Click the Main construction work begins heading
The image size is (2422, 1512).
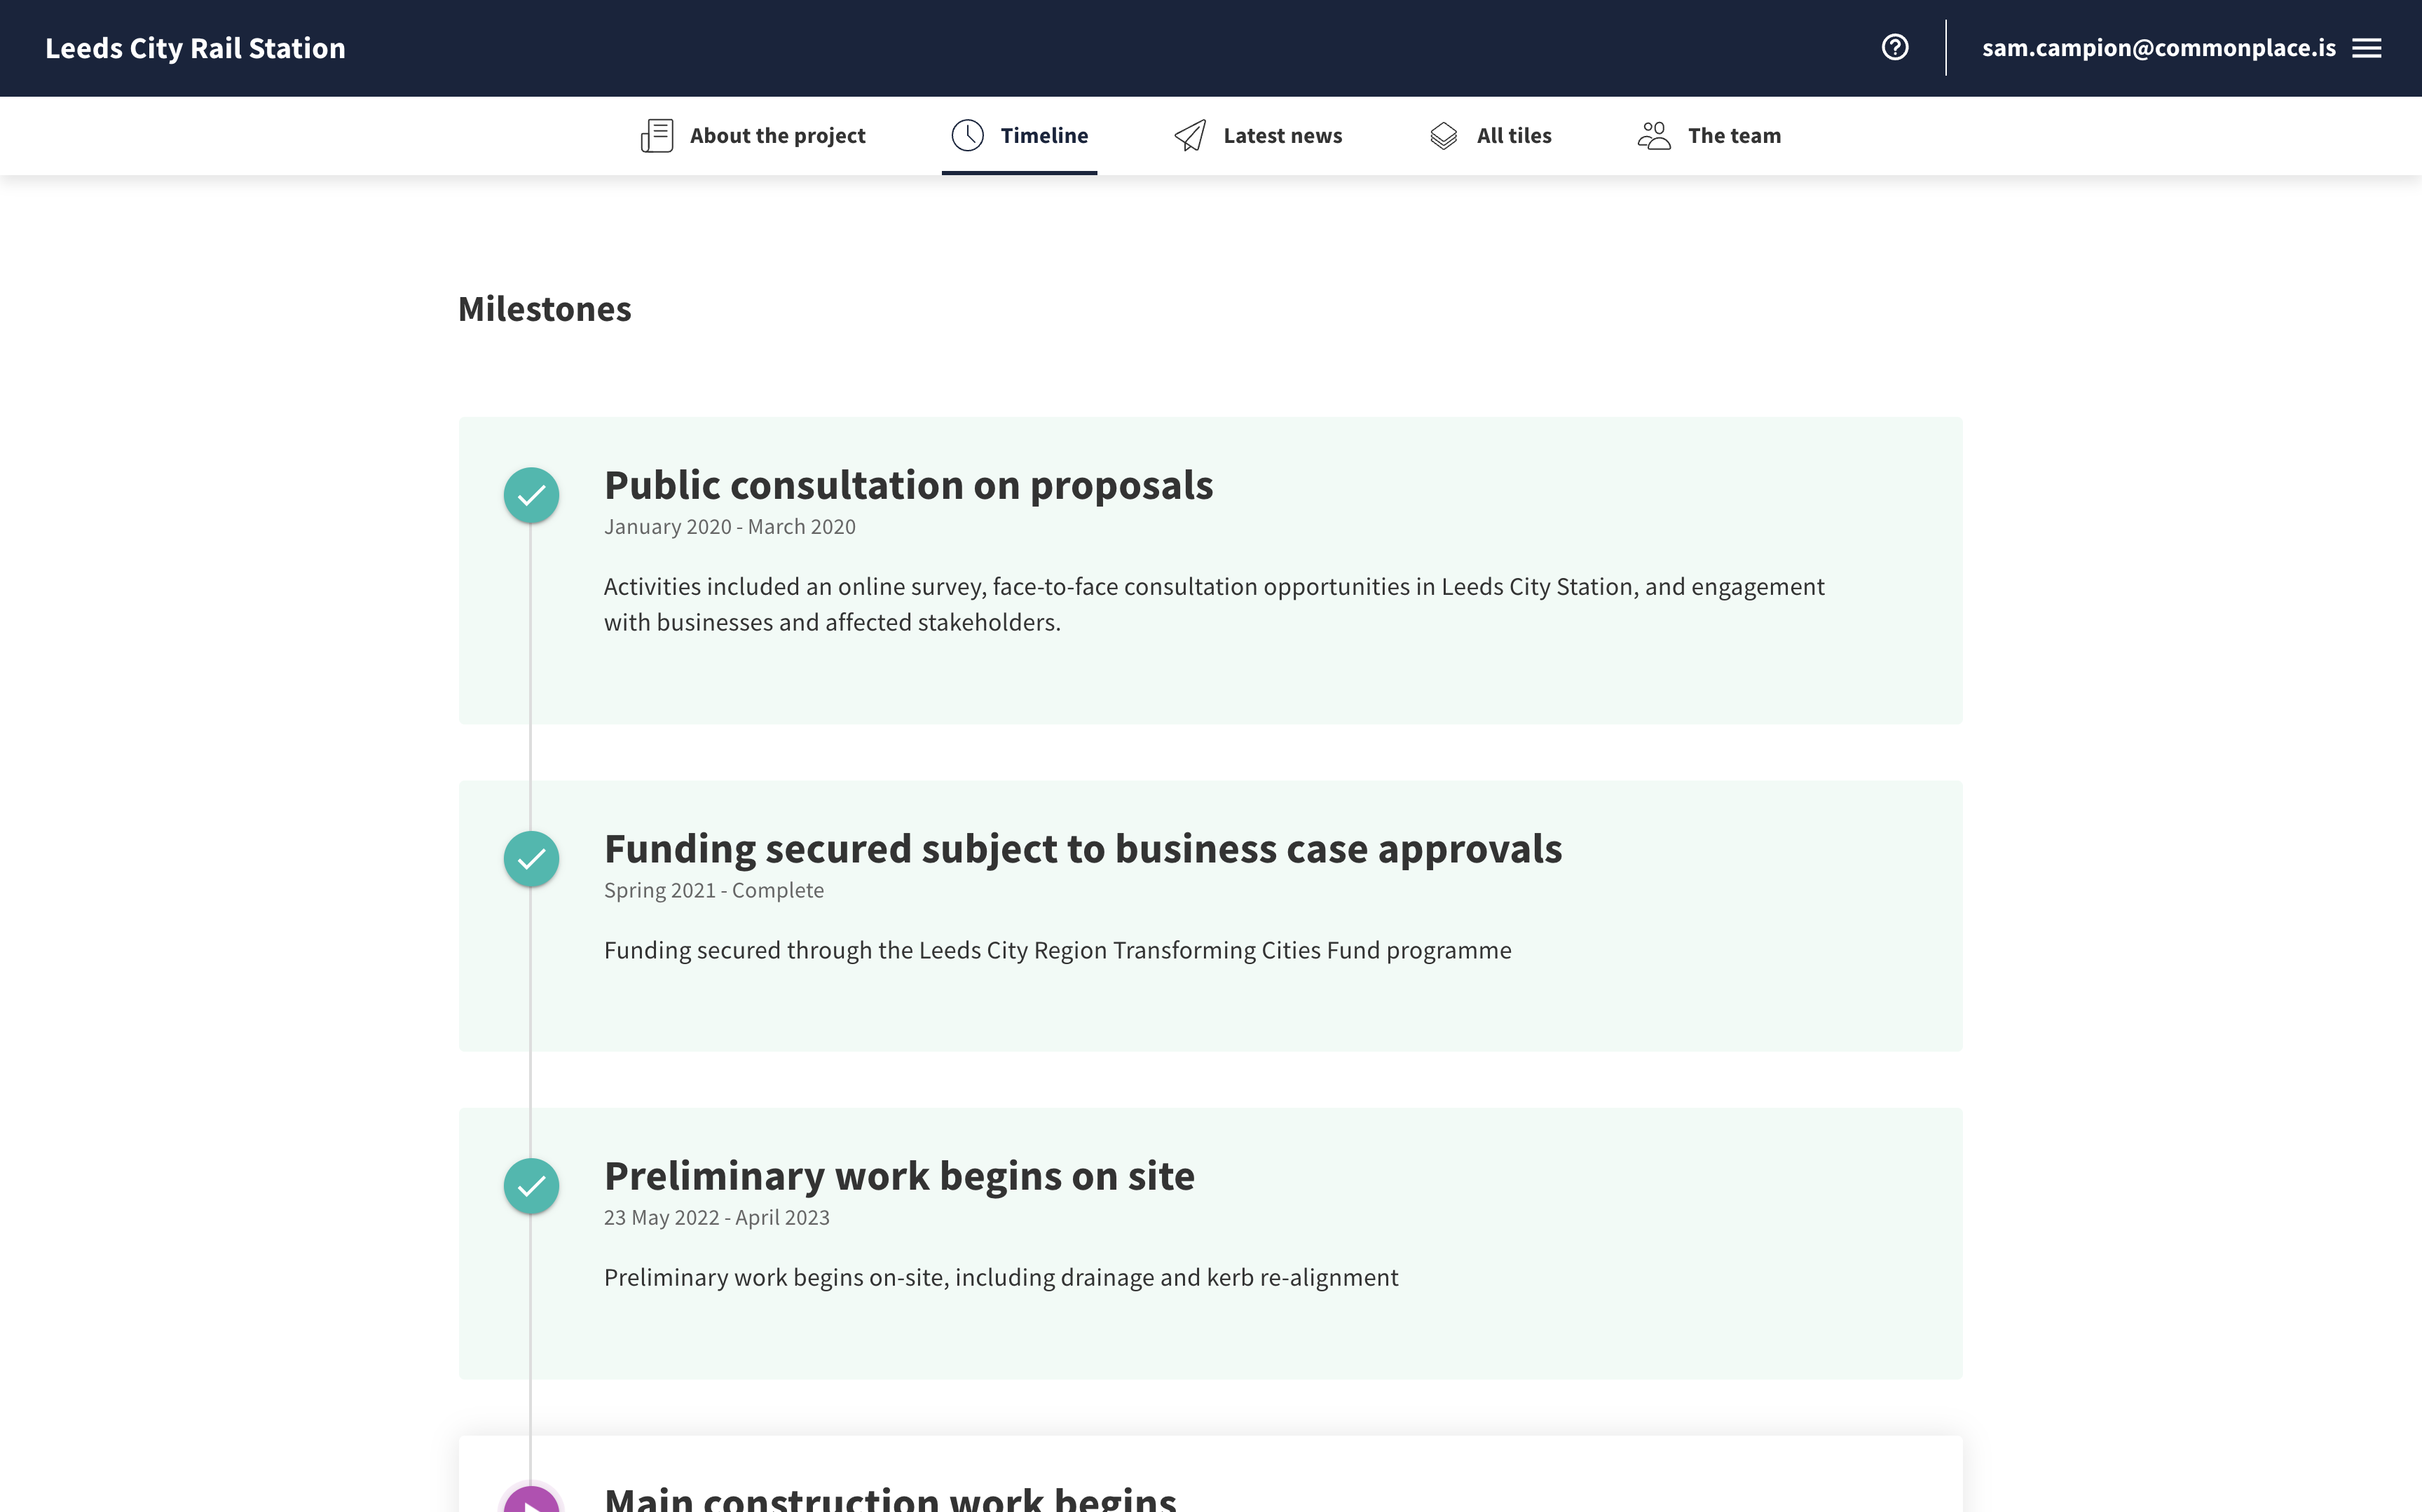coord(890,1499)
